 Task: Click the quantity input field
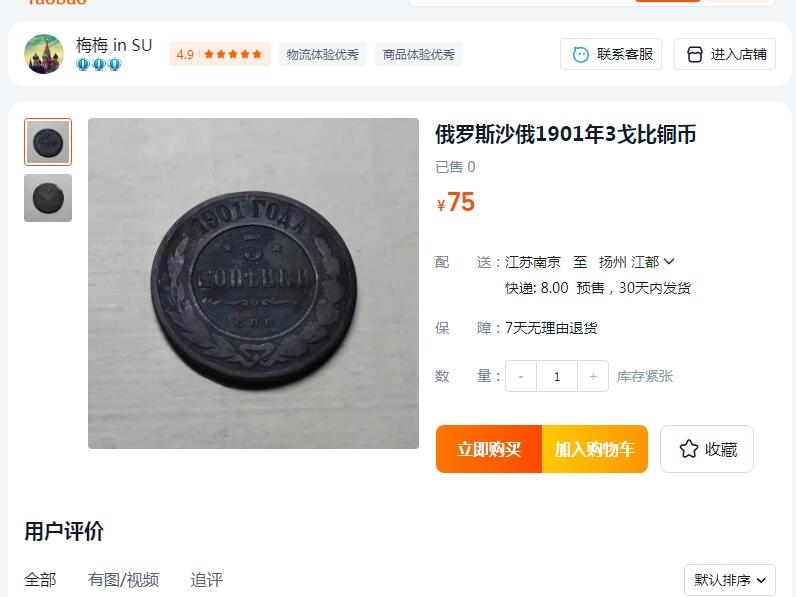tap(557, 376)
